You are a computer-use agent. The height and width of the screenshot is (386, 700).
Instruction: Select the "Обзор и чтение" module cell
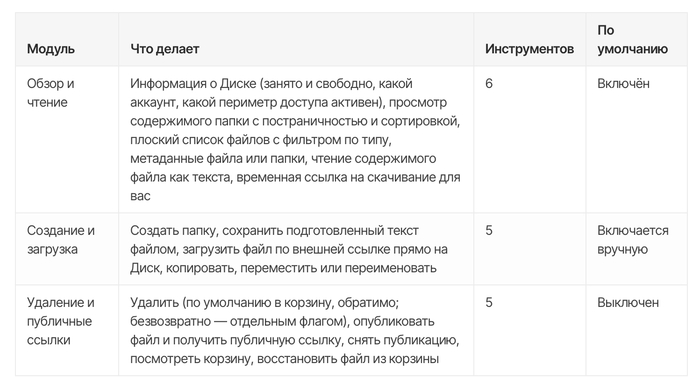click(50, 93)
